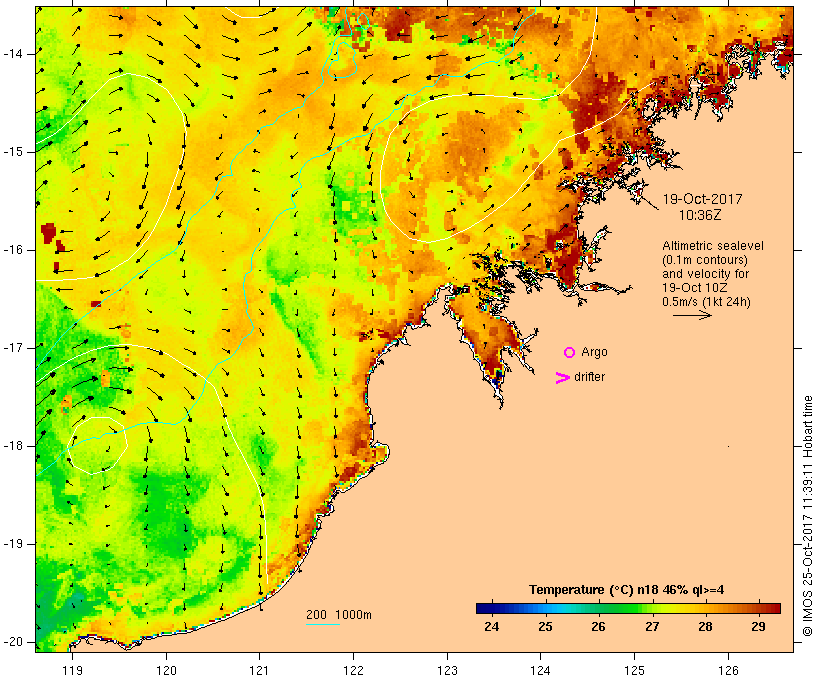Image resolution: width=820 pixels, height=680 pixels.
Task: Click the colorbar tick label '24'
Action: 492,627
